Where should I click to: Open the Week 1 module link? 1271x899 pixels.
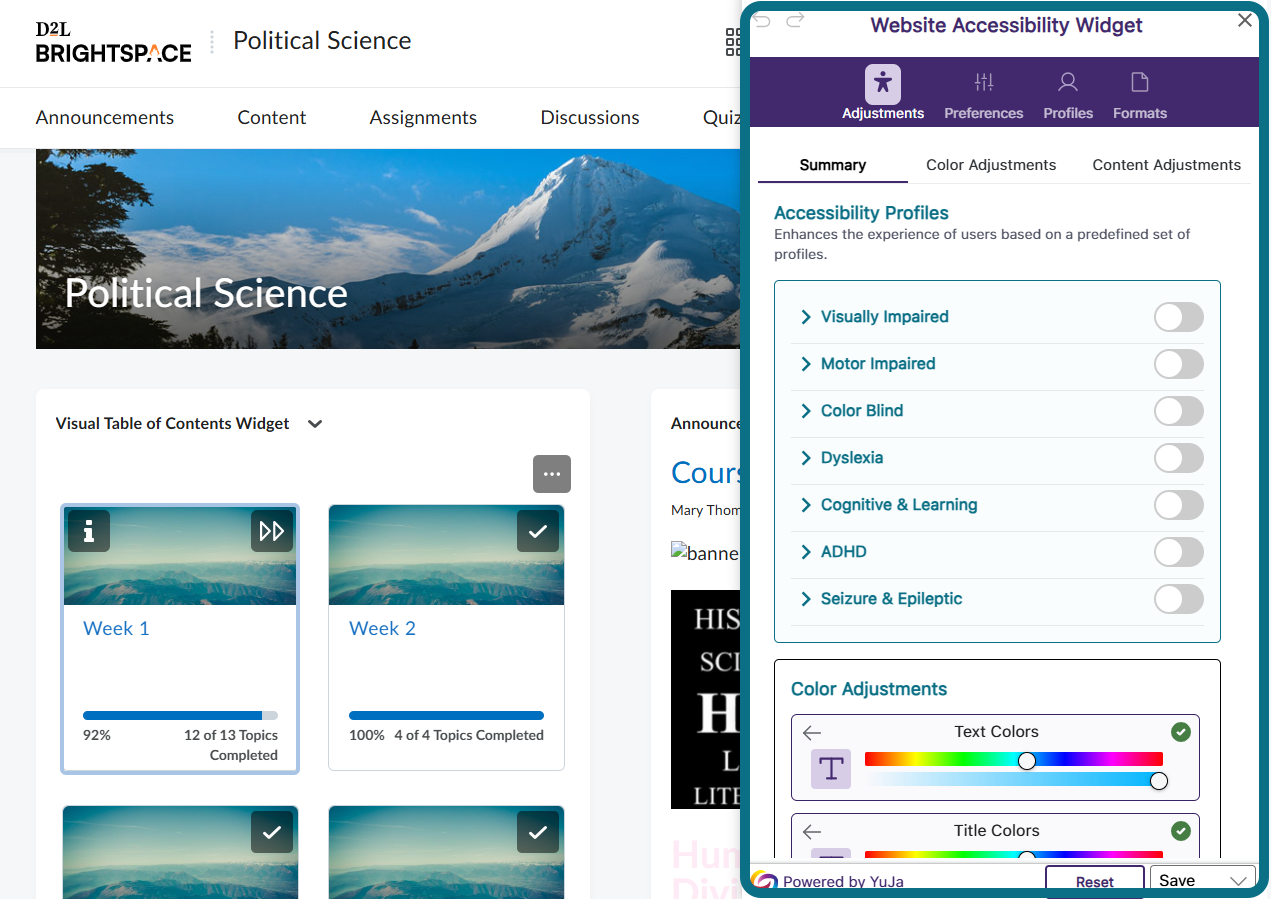(x=116, y=629)
